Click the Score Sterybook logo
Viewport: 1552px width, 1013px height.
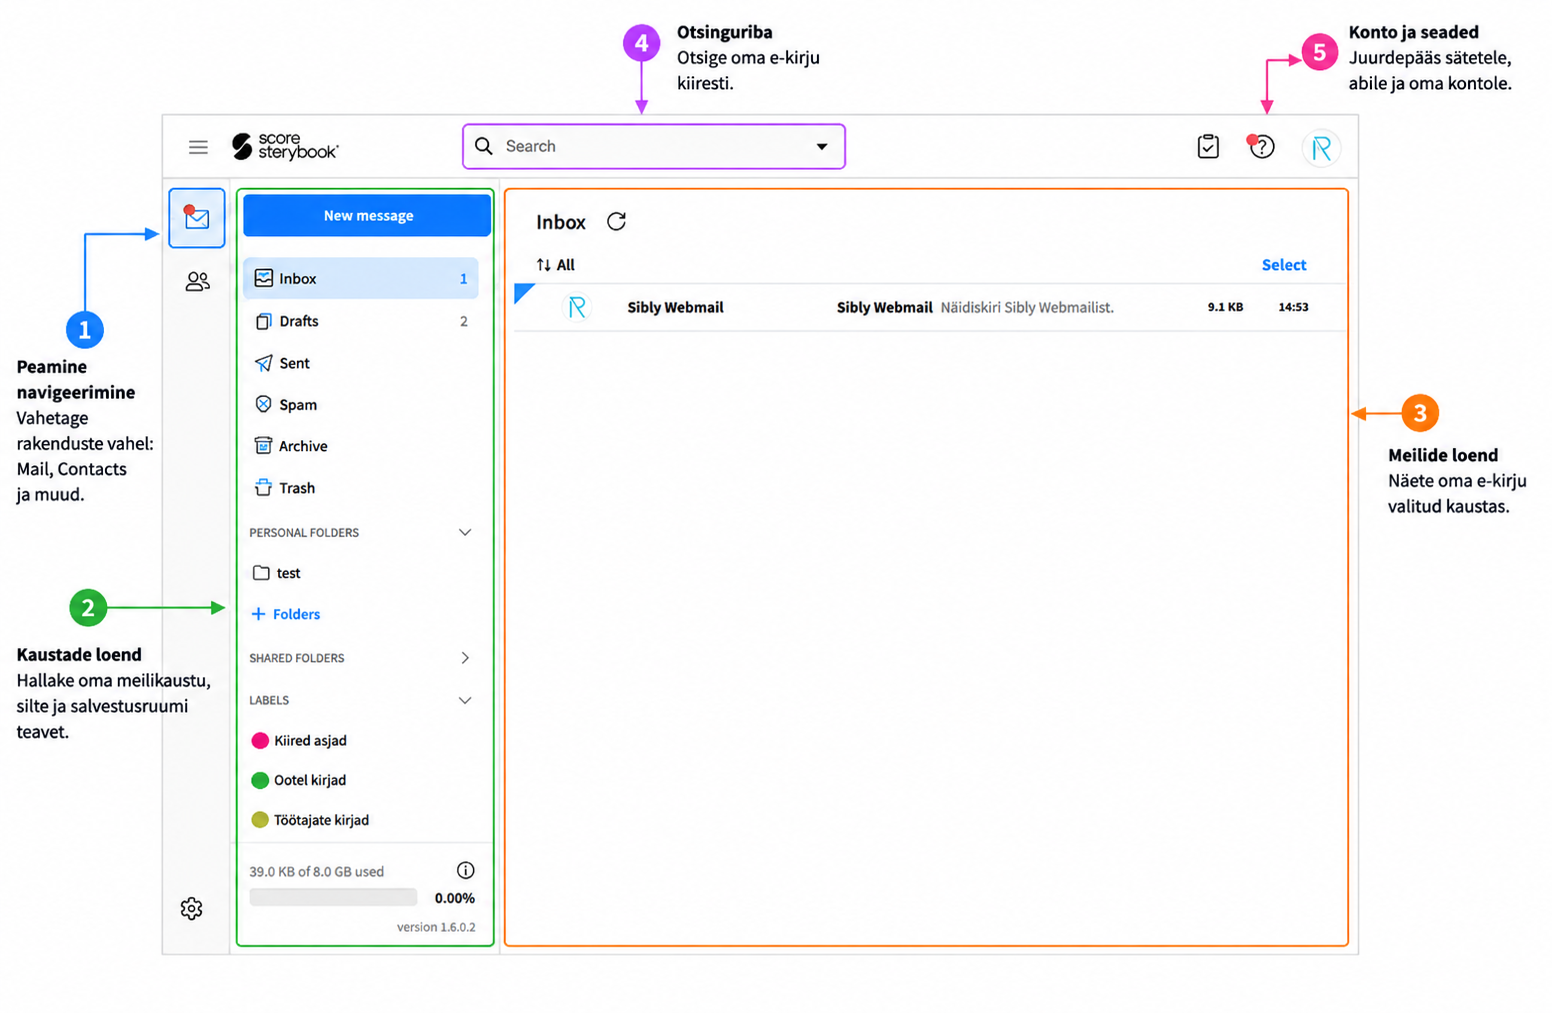point(285,147)
